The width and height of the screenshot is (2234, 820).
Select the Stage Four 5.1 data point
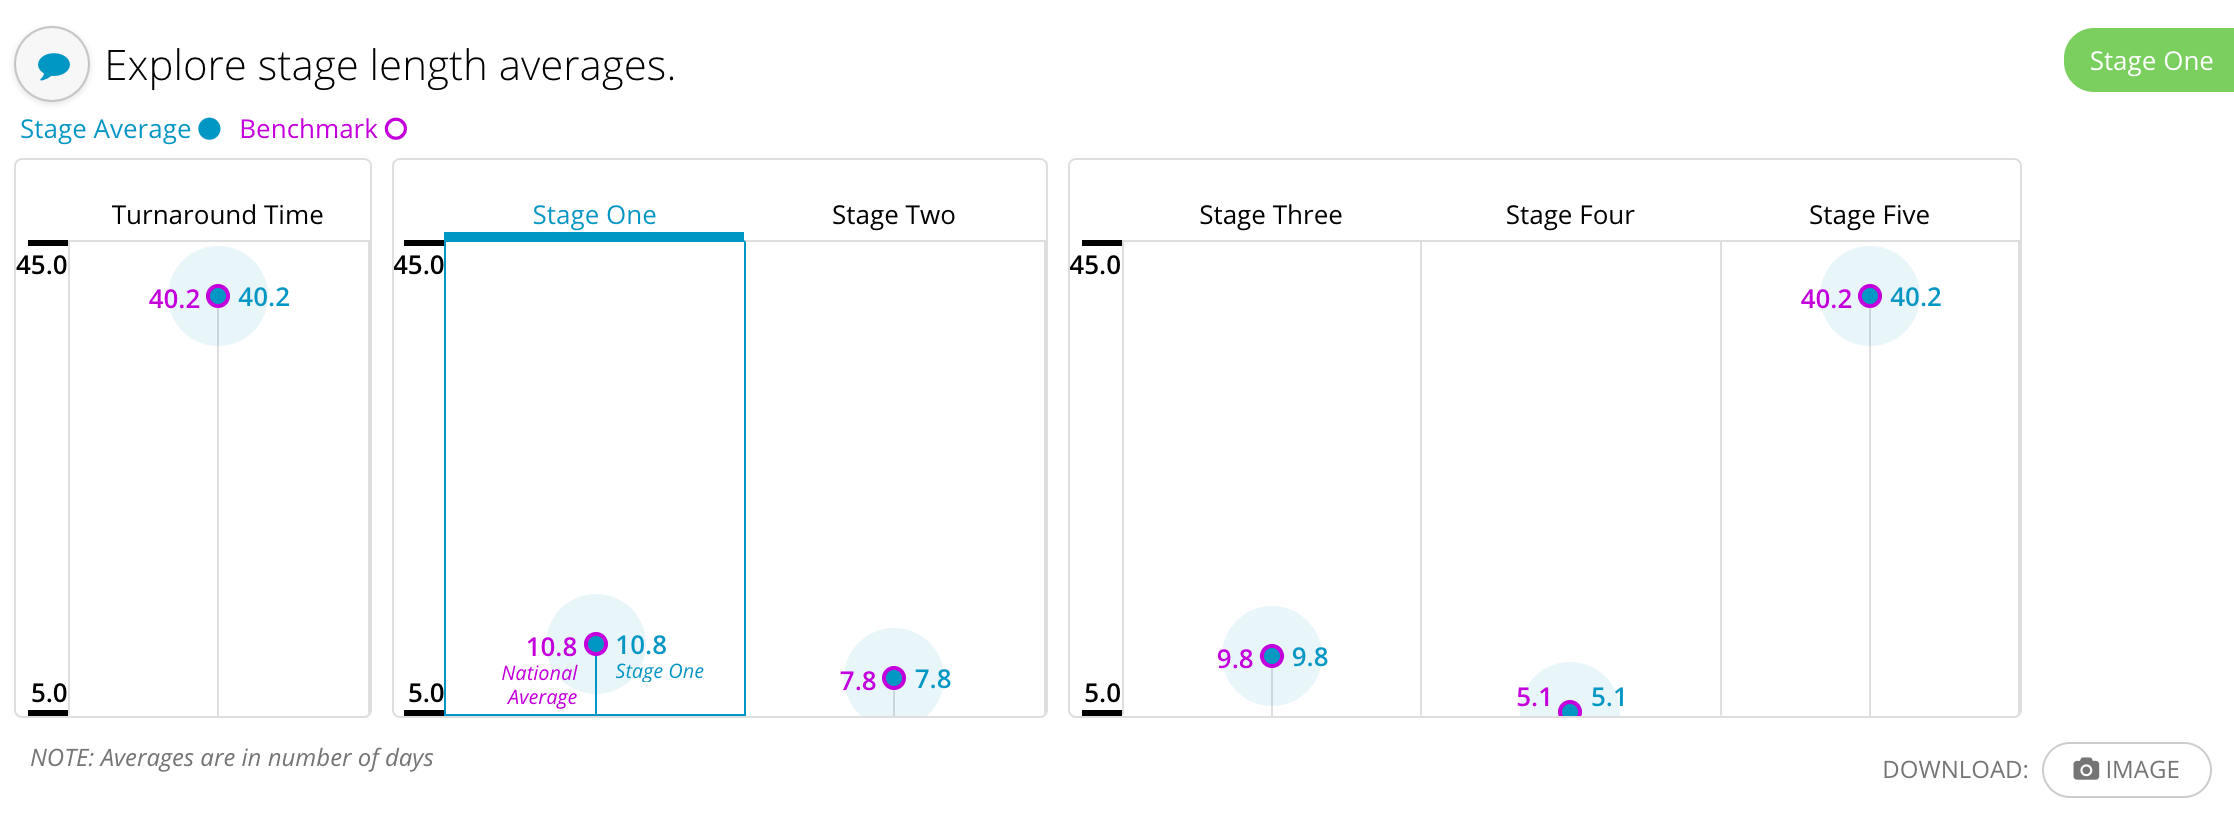pyautogui.click(x=1570, y=709)
